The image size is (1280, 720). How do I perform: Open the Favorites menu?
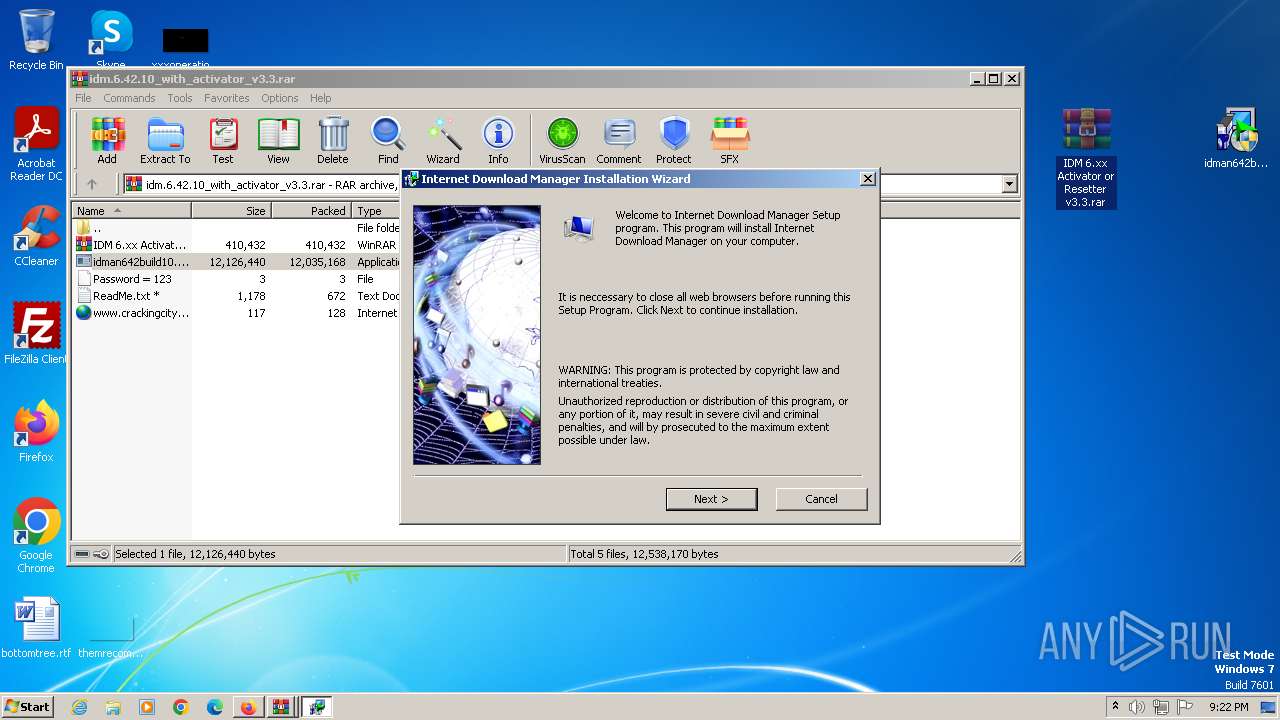[x=227, y=98]
